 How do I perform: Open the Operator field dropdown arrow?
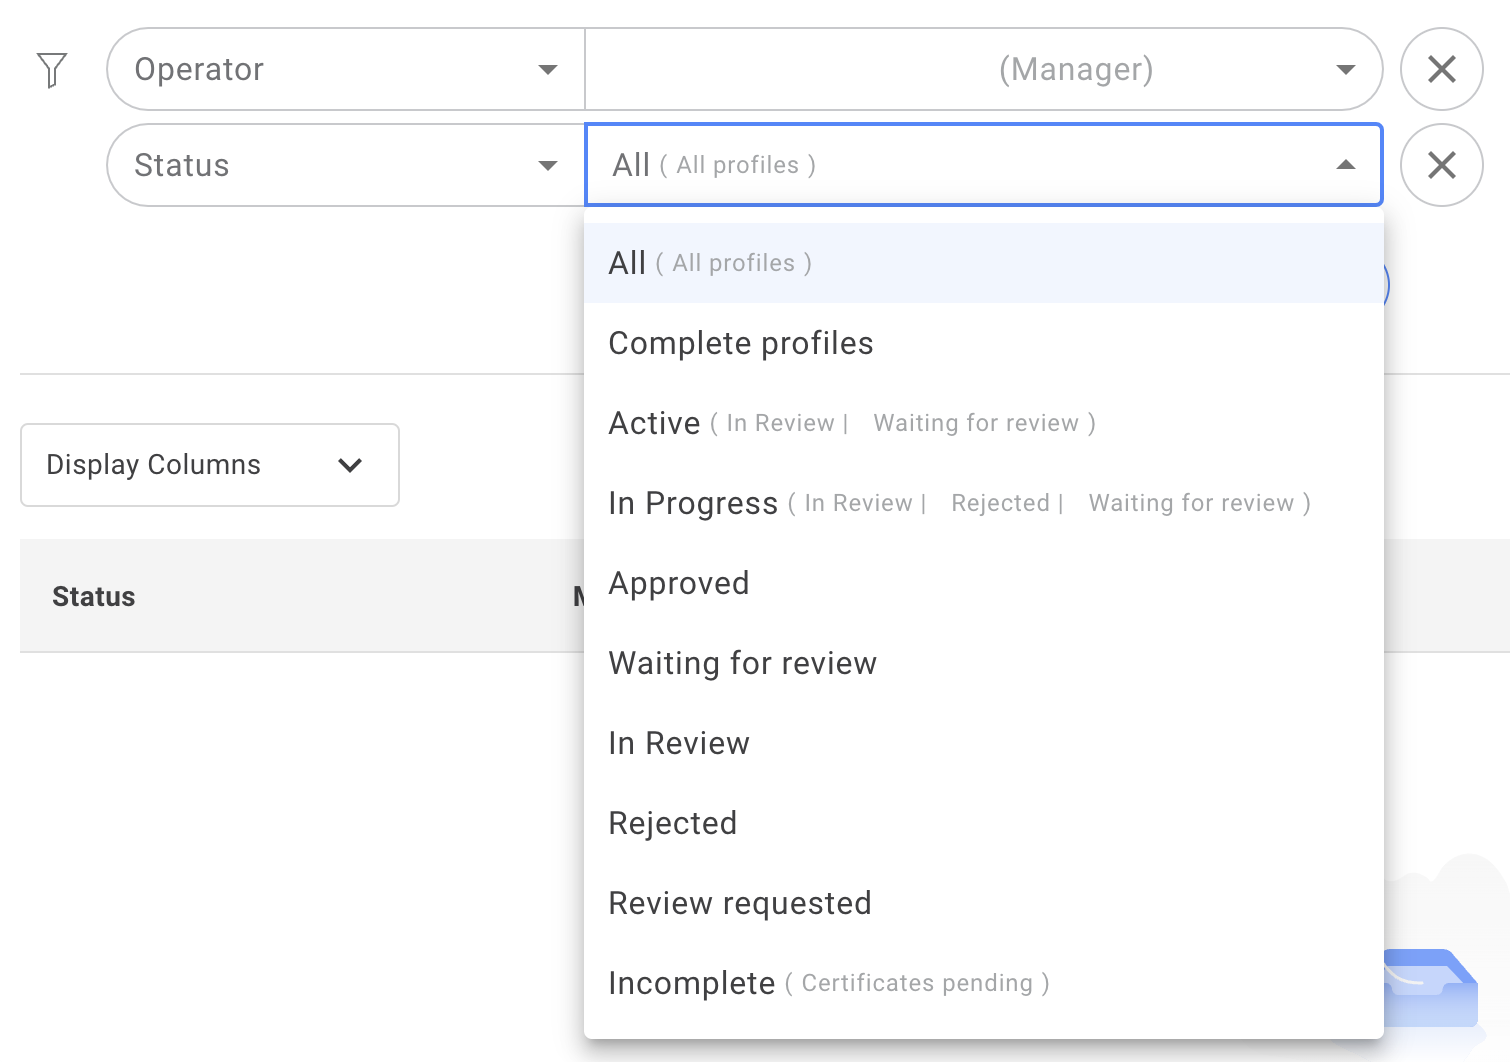[548, 69]
